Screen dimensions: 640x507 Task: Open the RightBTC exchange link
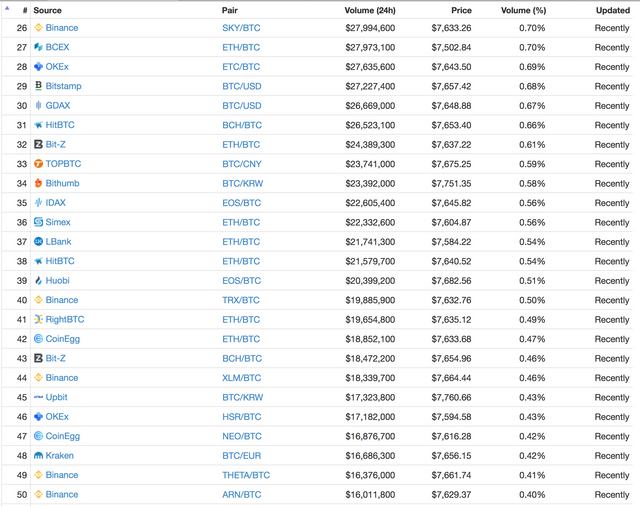click(65, 319)
